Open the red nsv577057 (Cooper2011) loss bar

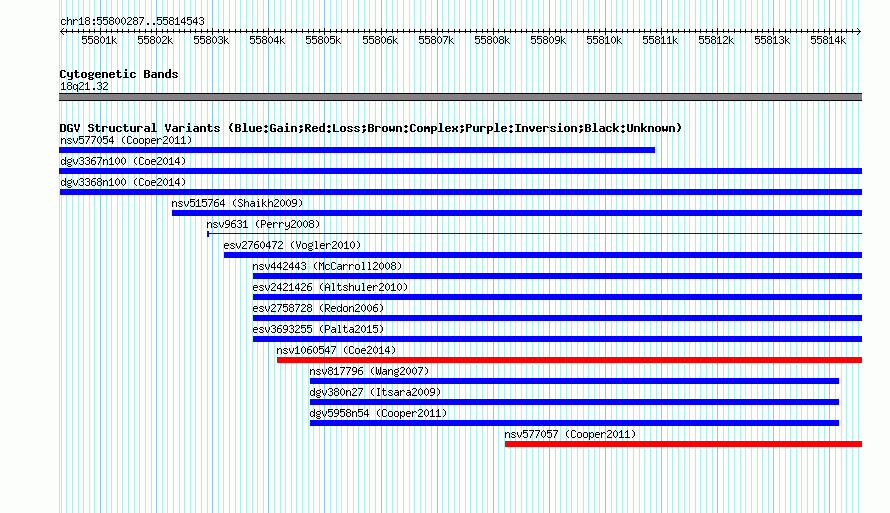point(683,444)
